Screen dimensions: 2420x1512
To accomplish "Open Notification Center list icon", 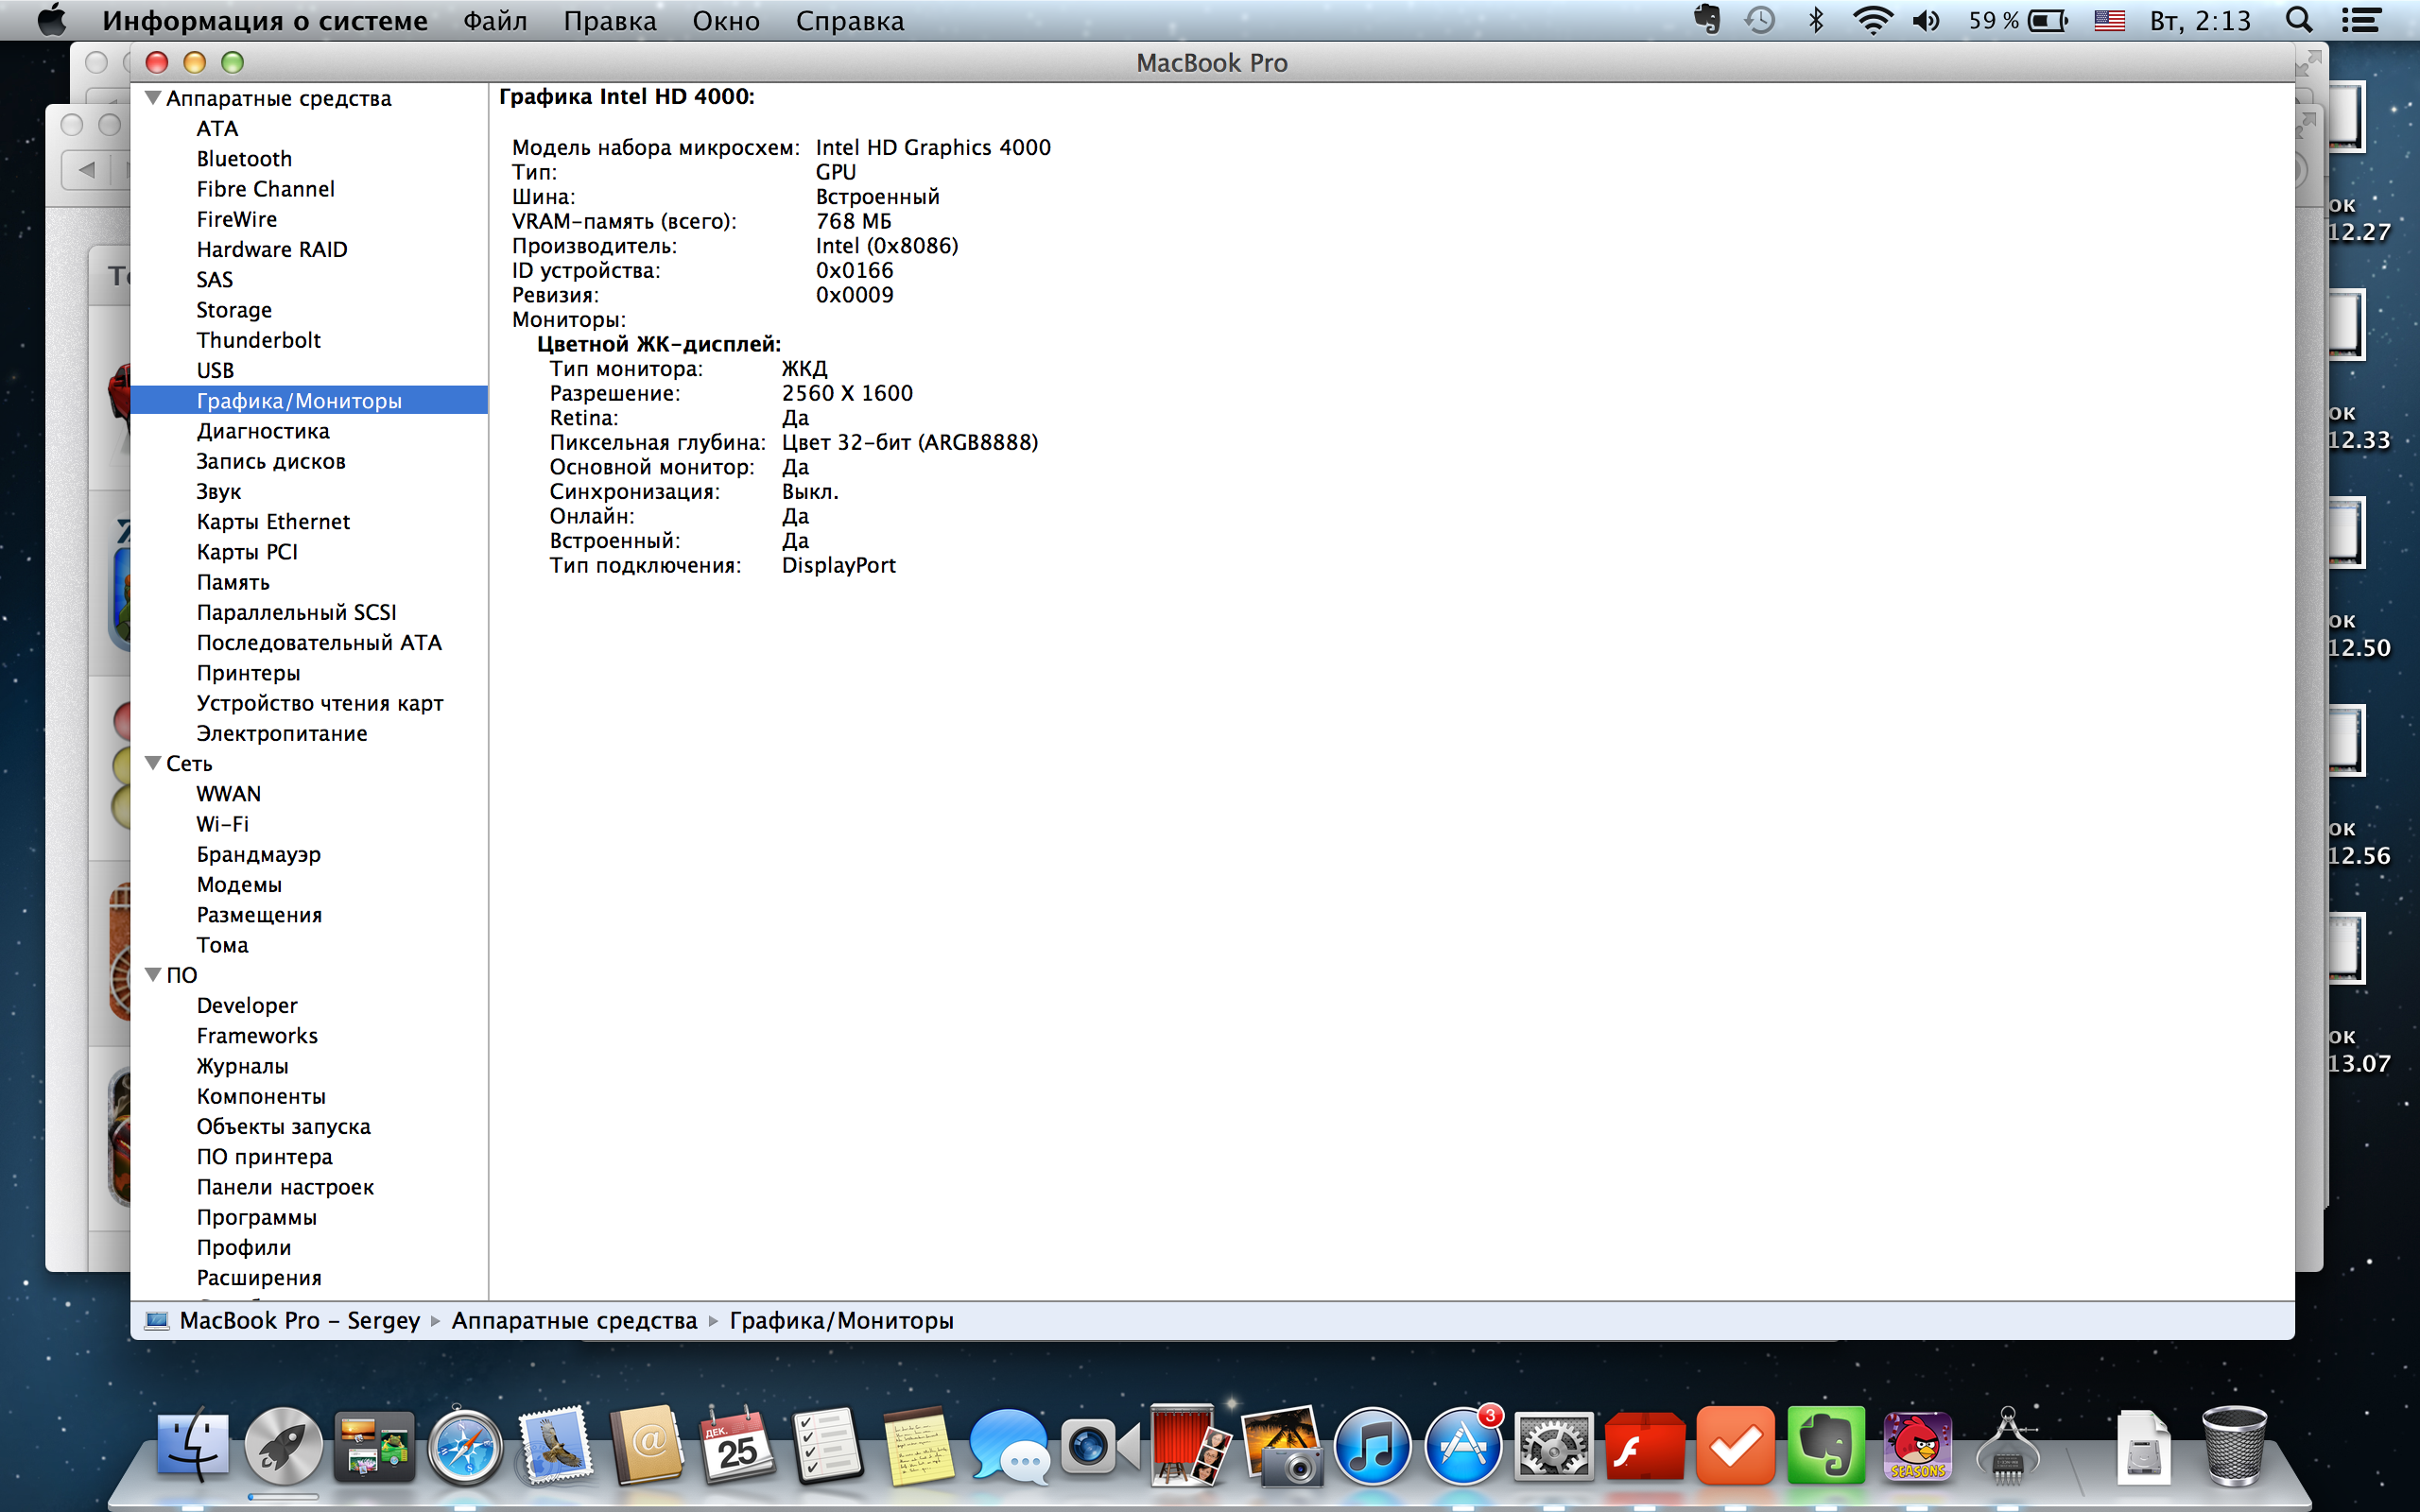I will click(x=2360, y=20).
